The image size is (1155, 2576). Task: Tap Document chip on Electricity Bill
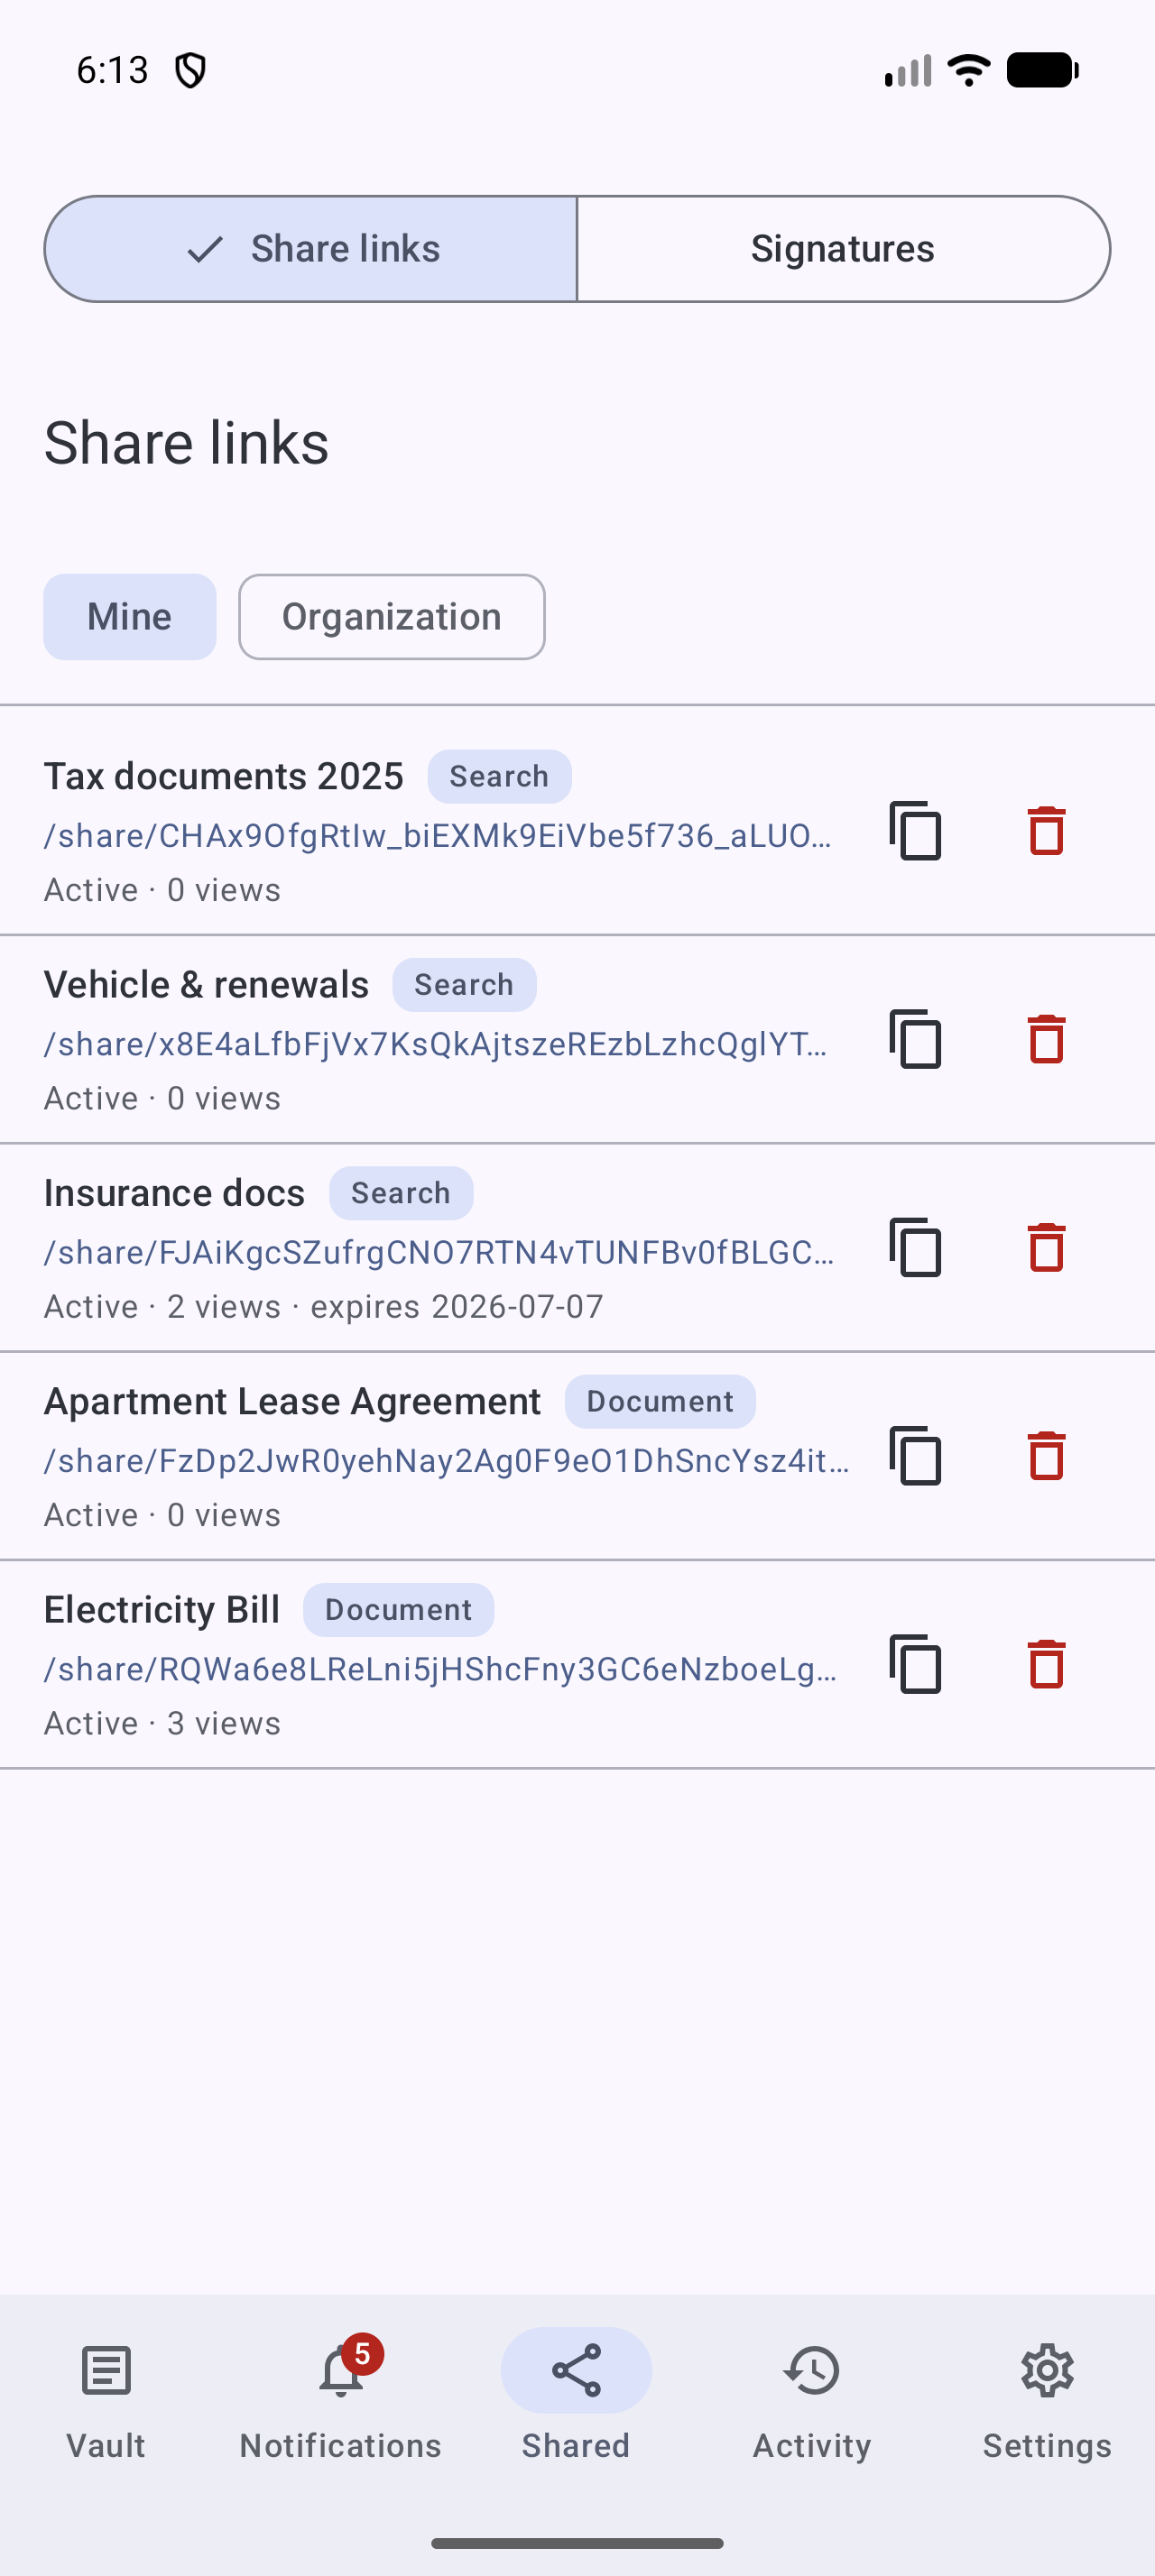point(398,1610)
